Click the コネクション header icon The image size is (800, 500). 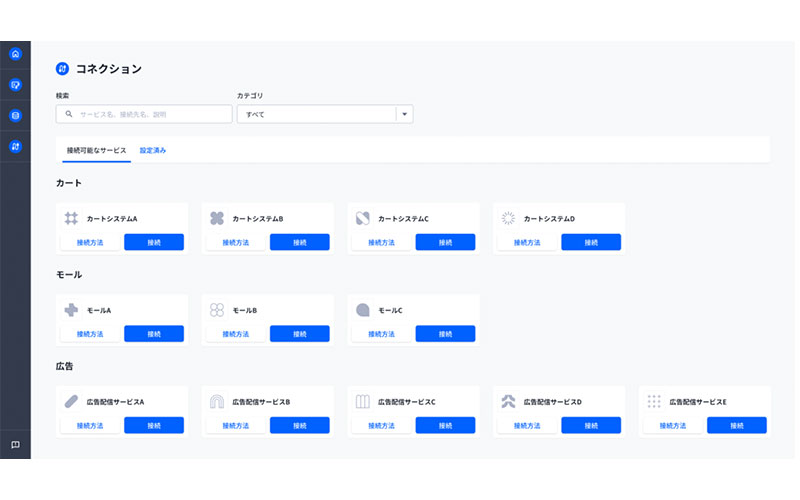[62, 69]
